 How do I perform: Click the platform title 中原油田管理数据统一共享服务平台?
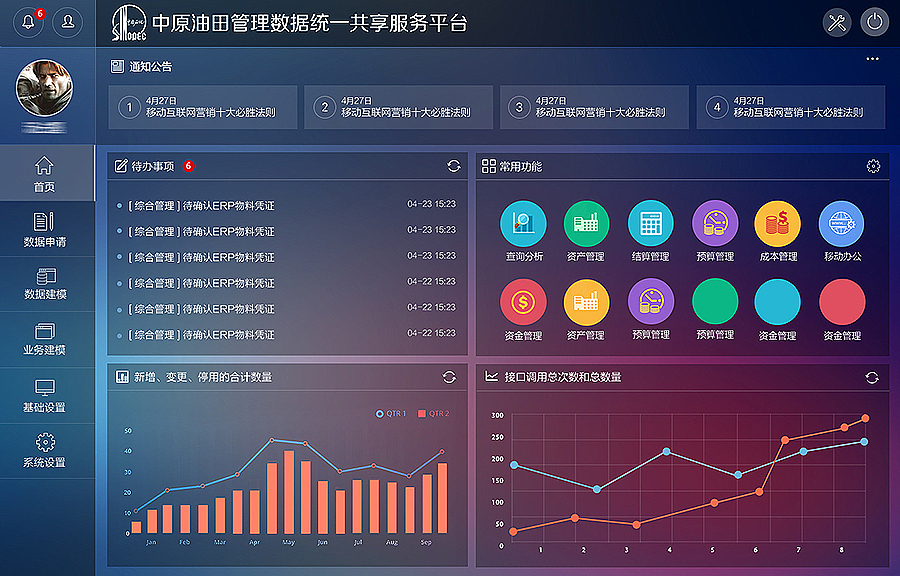click(310, 24)
